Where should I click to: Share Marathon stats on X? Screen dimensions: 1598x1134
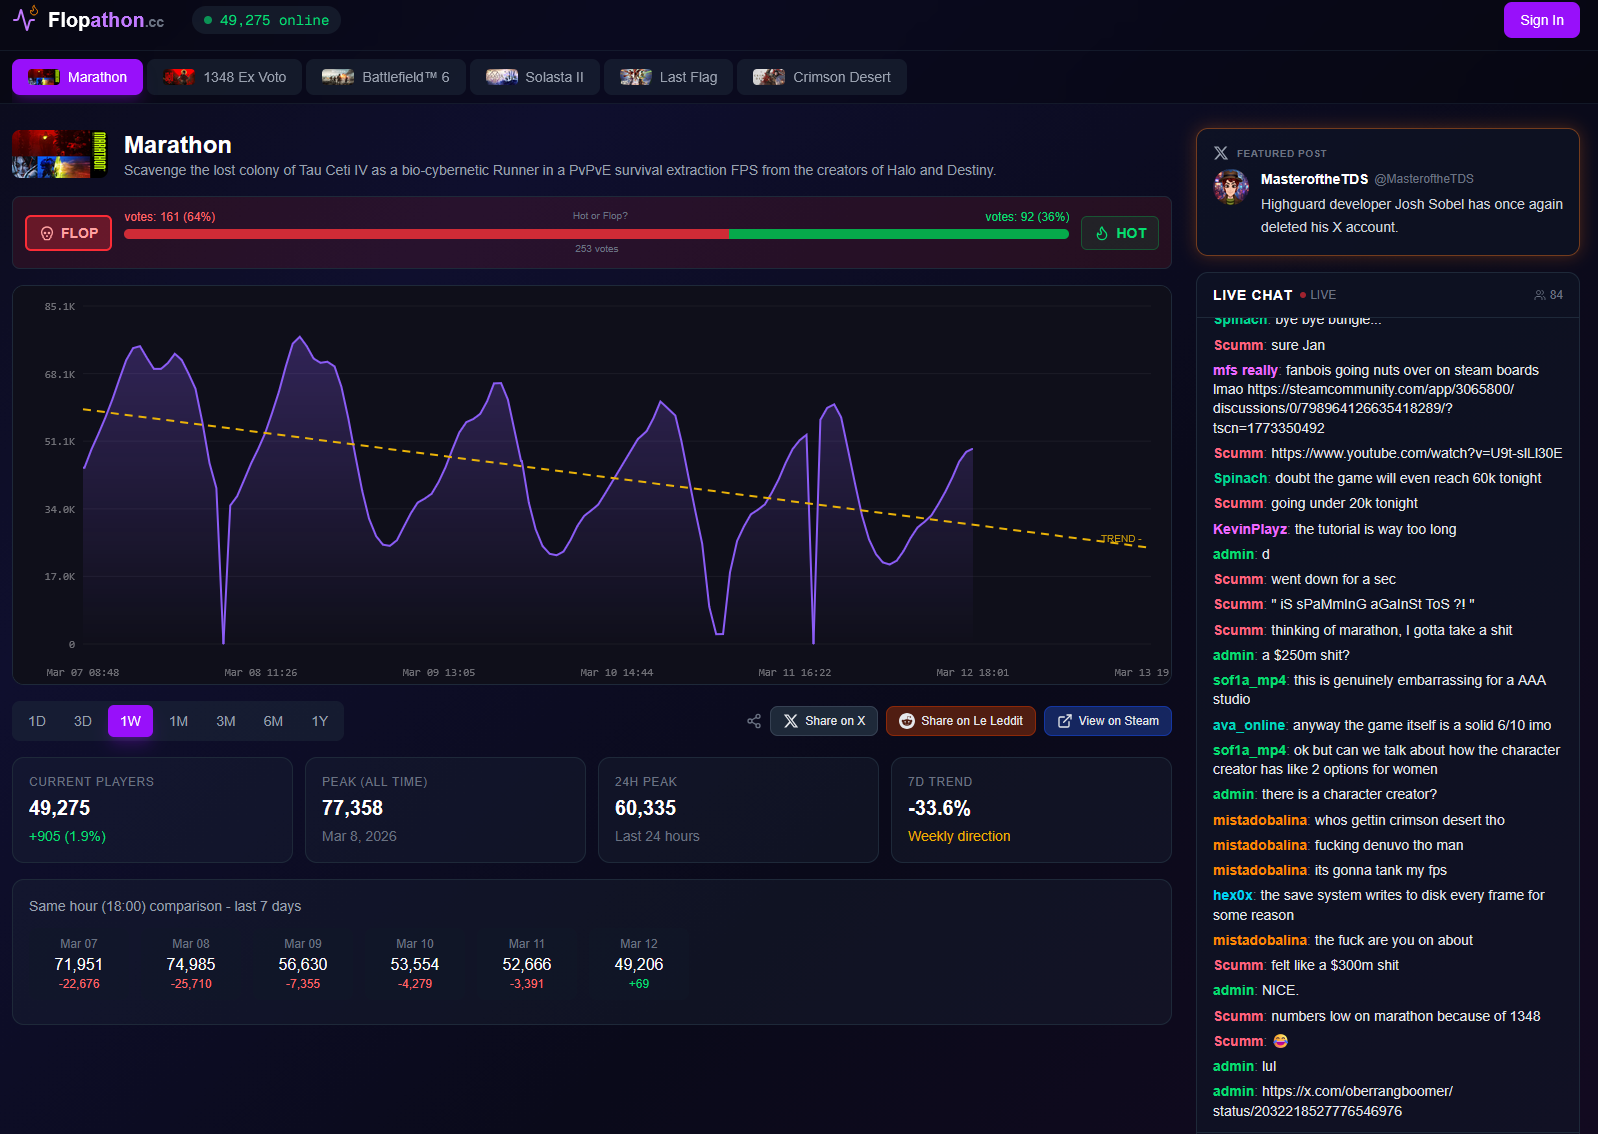tap(824, 721)
